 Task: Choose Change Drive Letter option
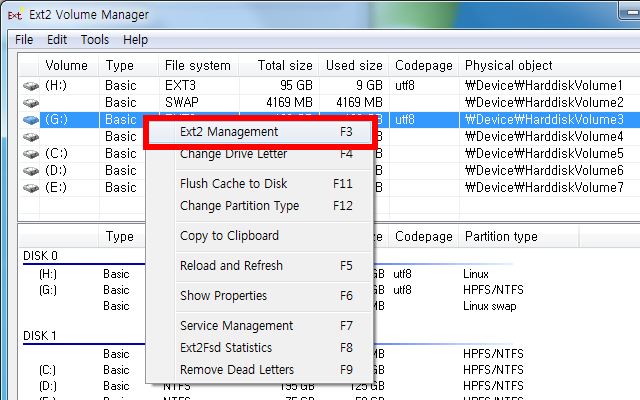click(233, 154)
